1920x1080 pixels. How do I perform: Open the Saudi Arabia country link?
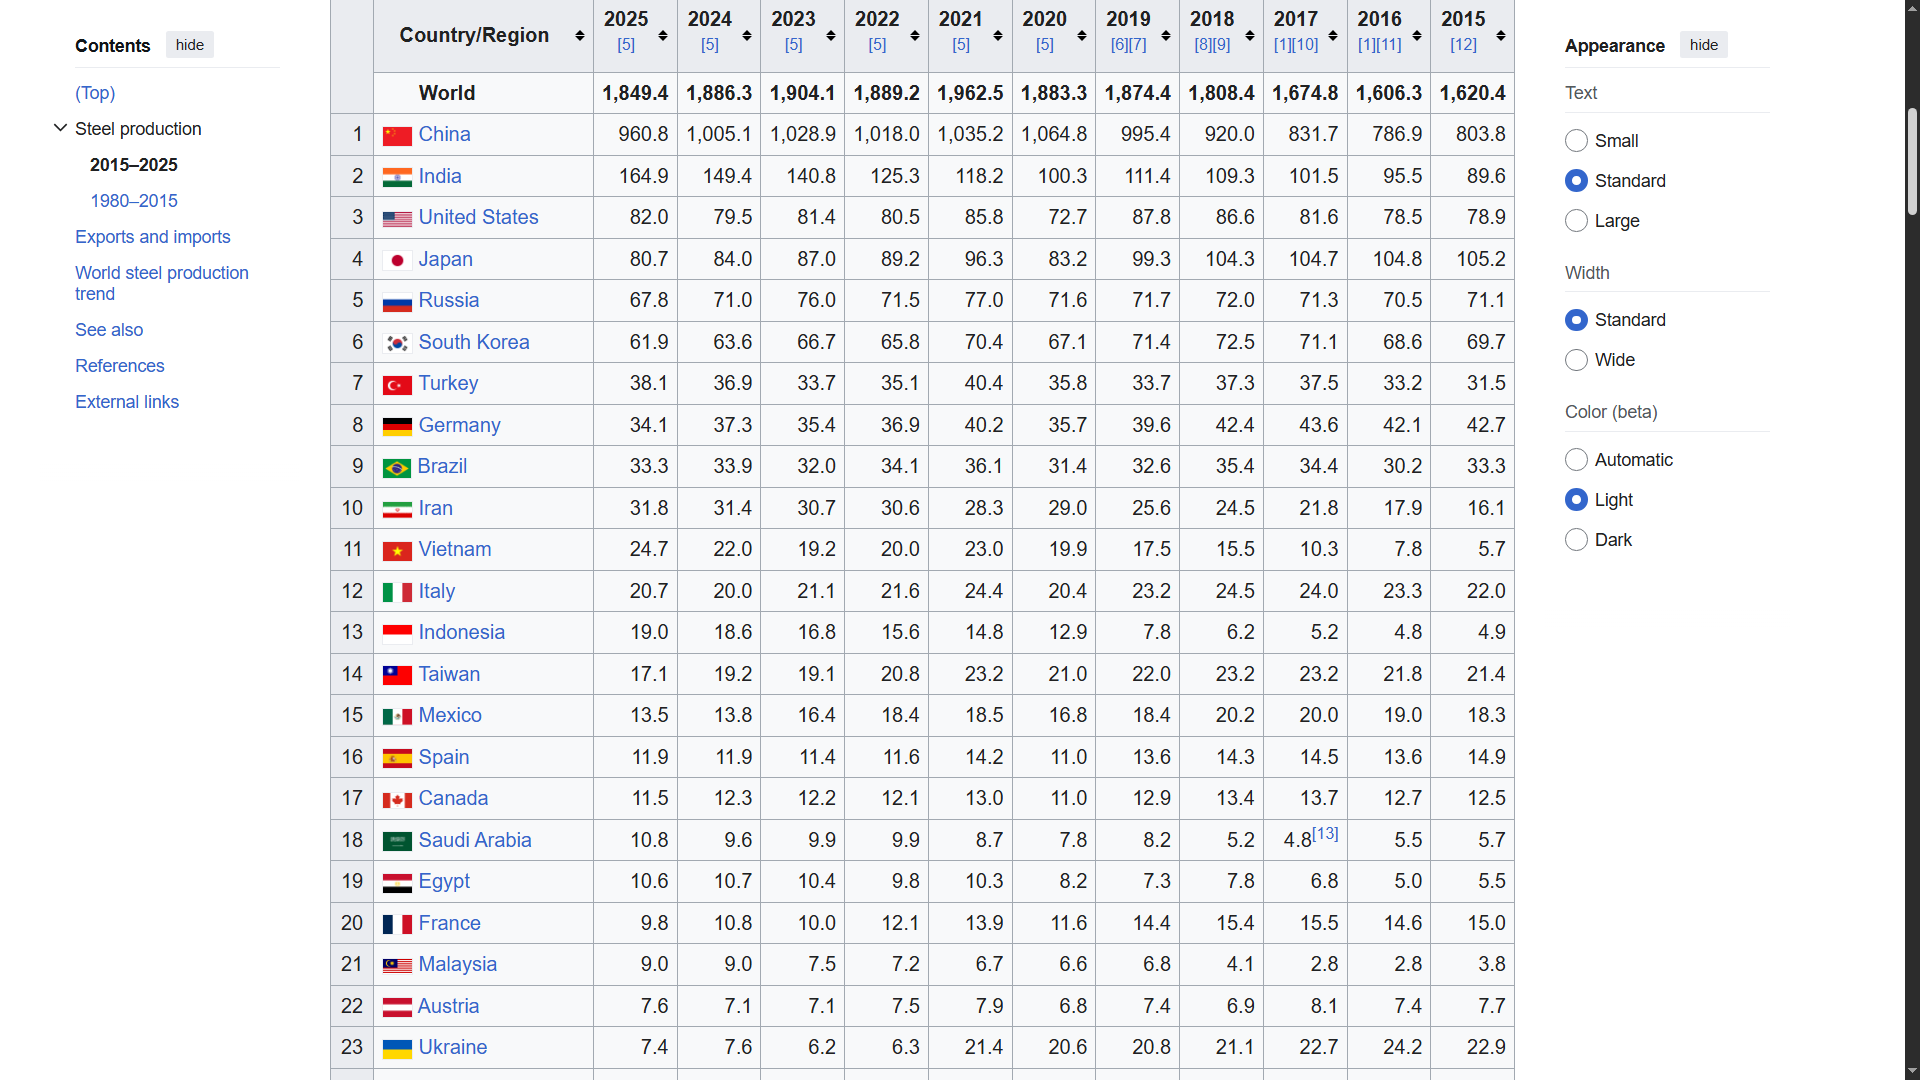[474, 840]
